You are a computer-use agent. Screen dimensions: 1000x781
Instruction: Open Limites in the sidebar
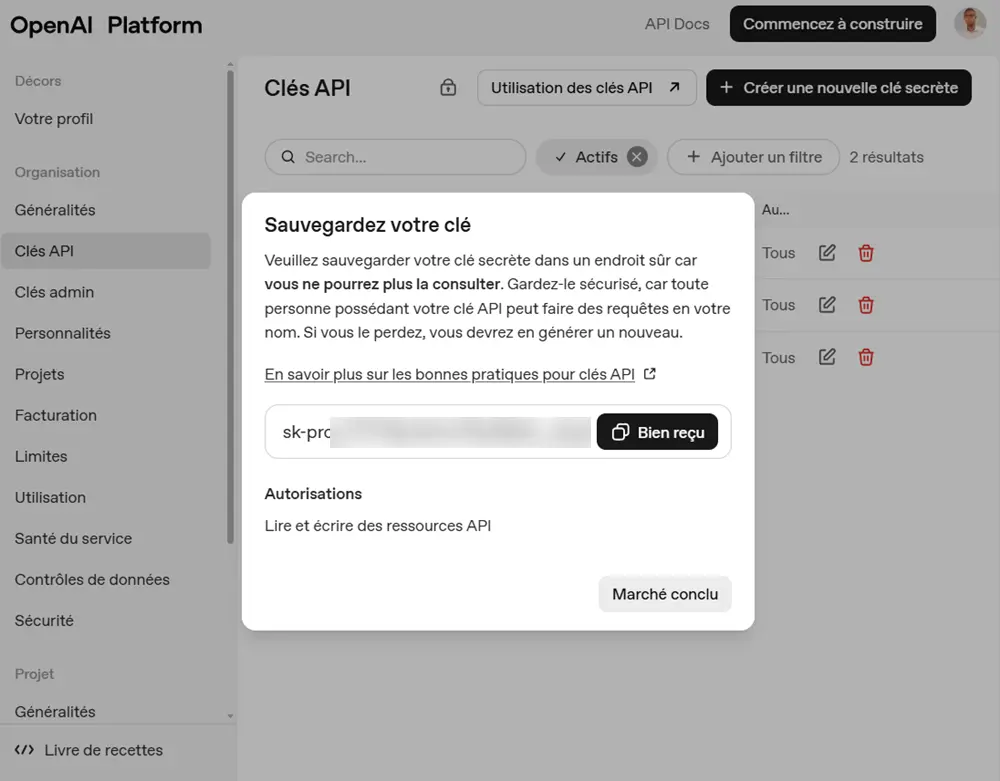click(x=41, y=456)
